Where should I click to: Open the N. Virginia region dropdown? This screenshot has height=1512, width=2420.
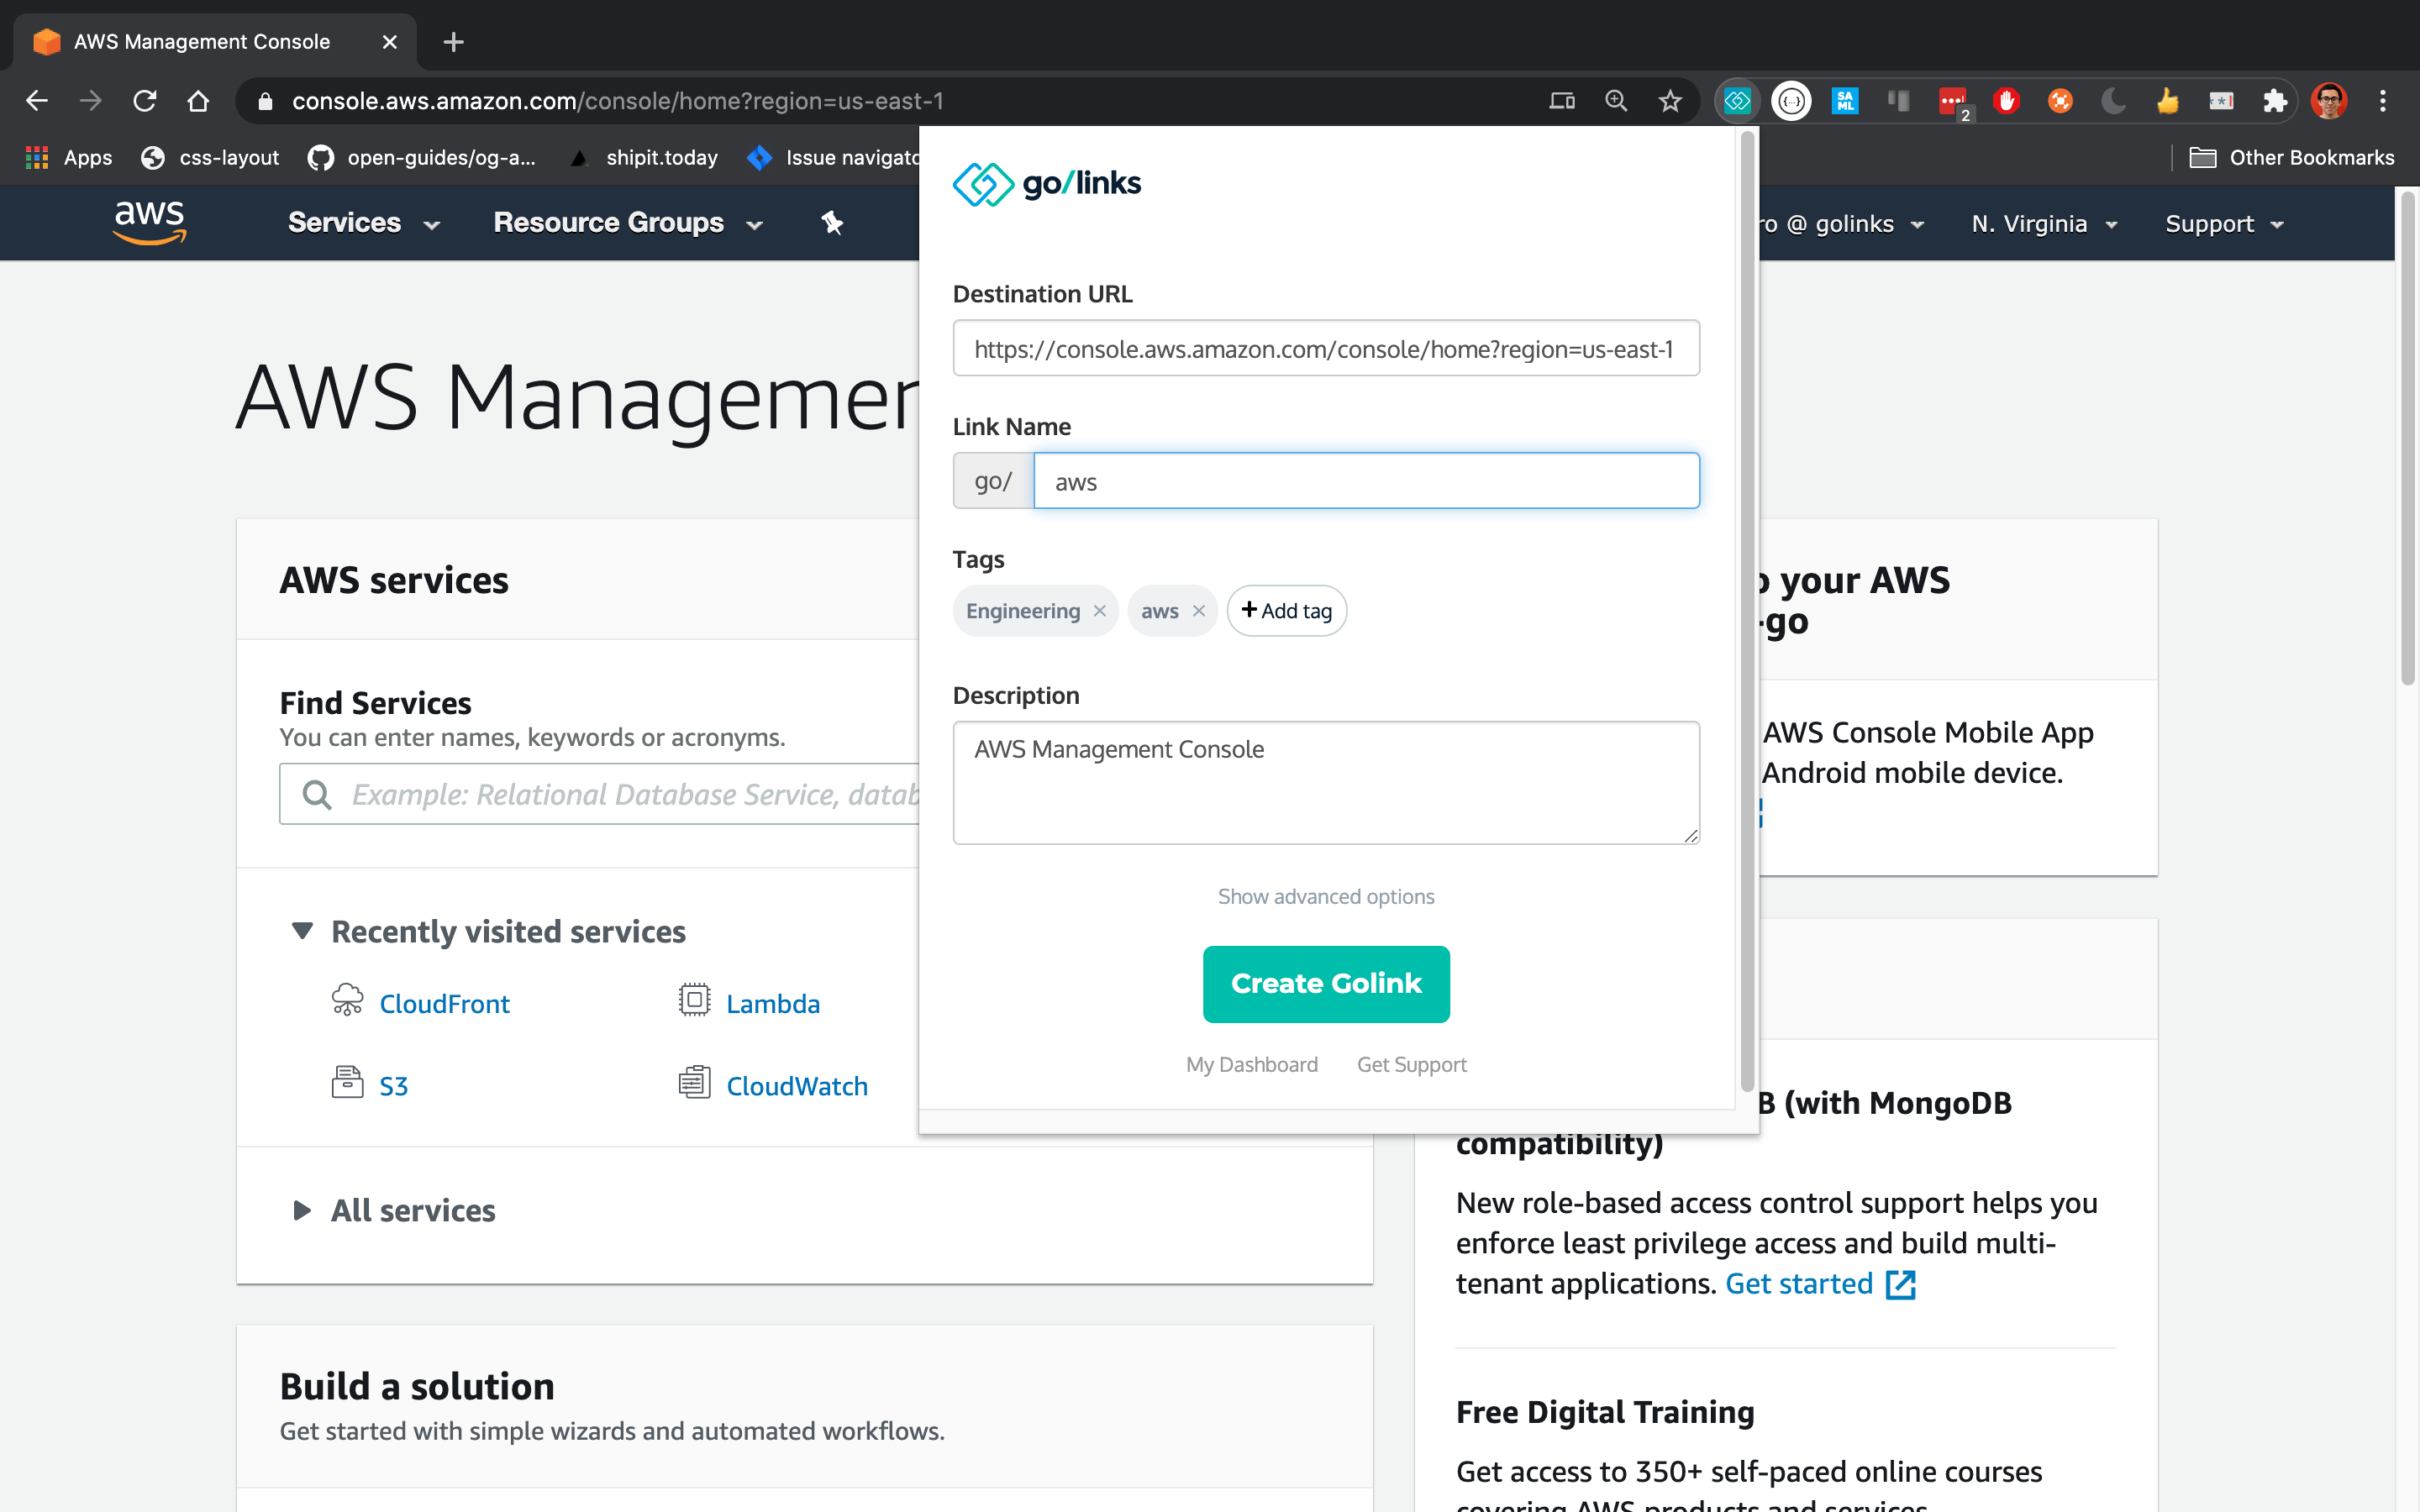click(2043, 224)
